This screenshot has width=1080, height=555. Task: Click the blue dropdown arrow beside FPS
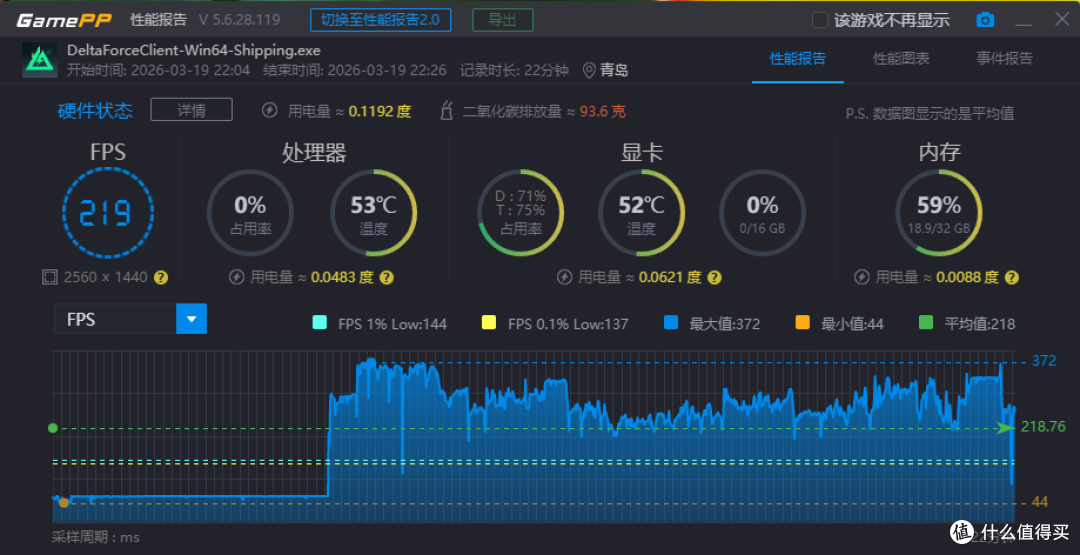coord(191,319)
